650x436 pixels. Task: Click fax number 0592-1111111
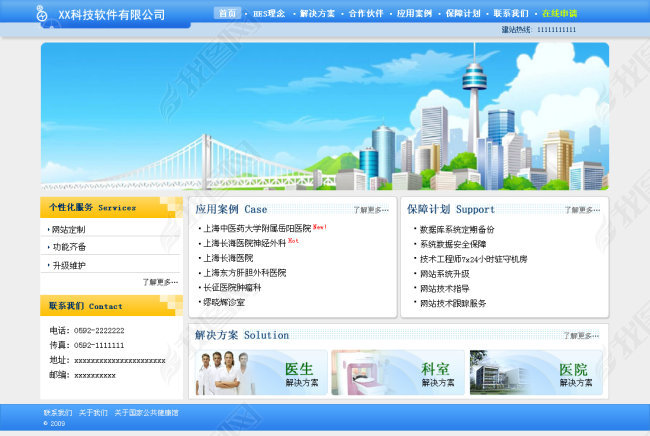coord(99,345)
